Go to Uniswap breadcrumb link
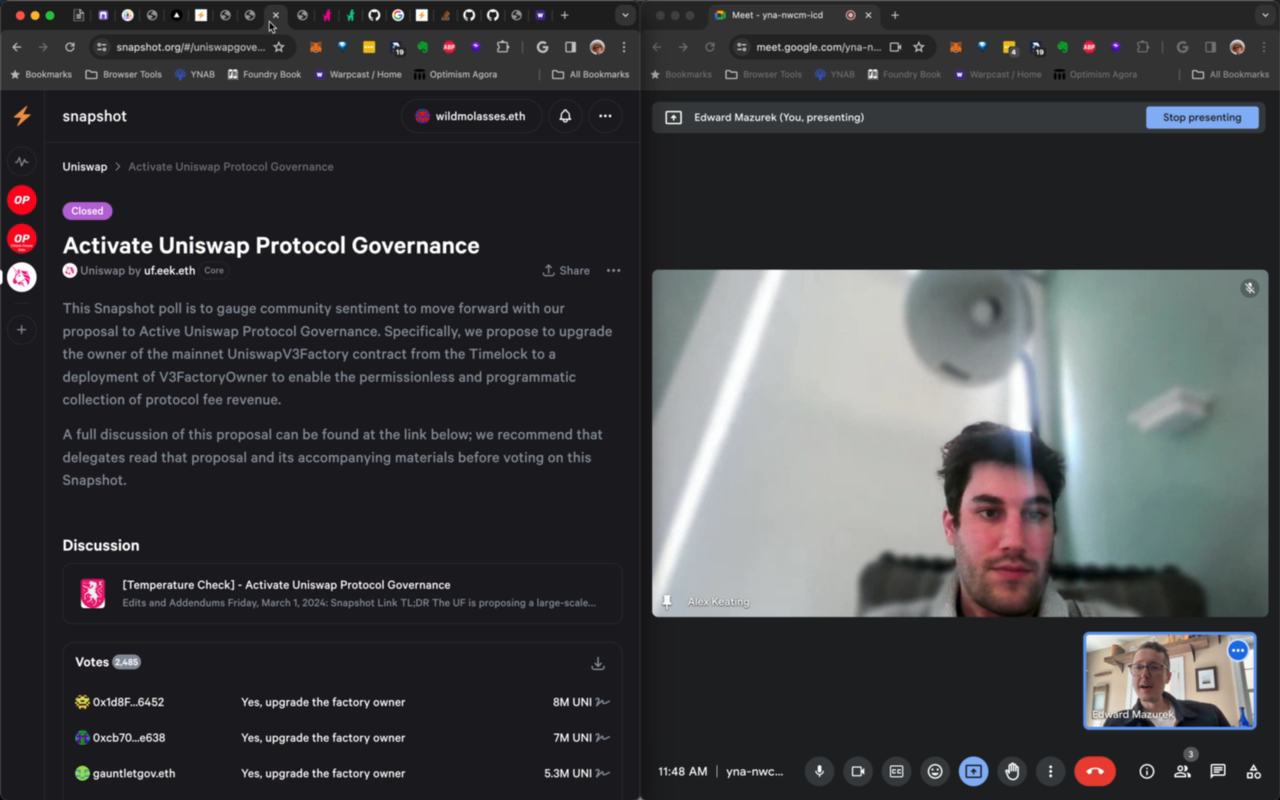1280x800 pixels. pos(84,167)
